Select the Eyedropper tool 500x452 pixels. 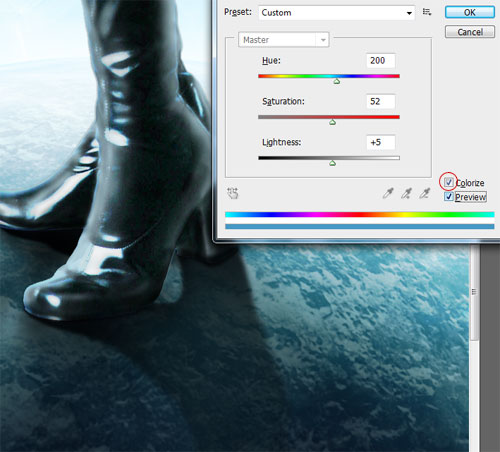(x=388, y=193)
